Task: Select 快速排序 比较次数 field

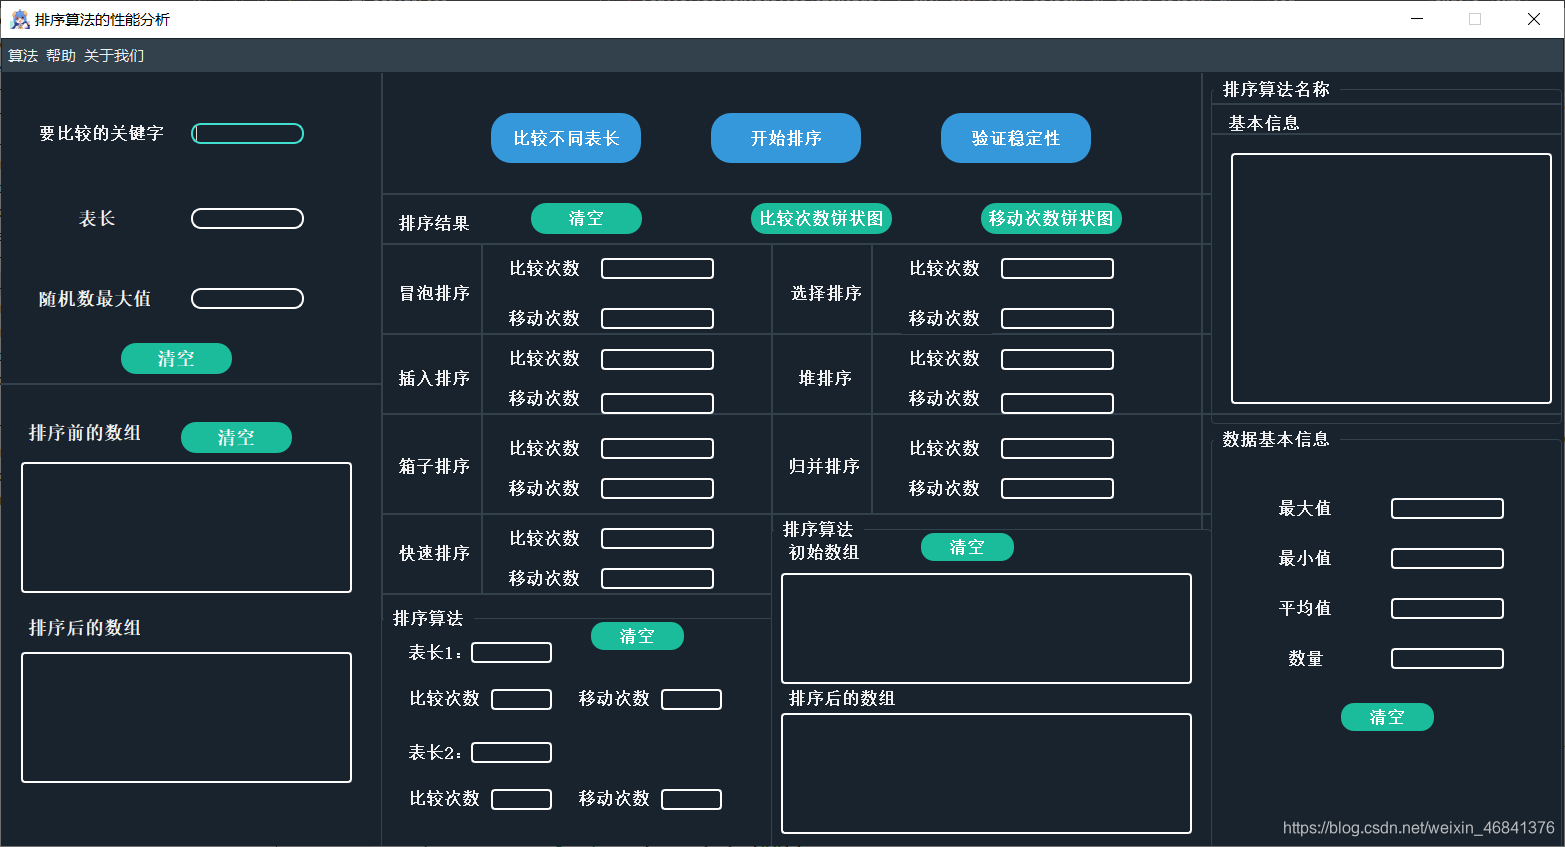Action: pos(657,539)
